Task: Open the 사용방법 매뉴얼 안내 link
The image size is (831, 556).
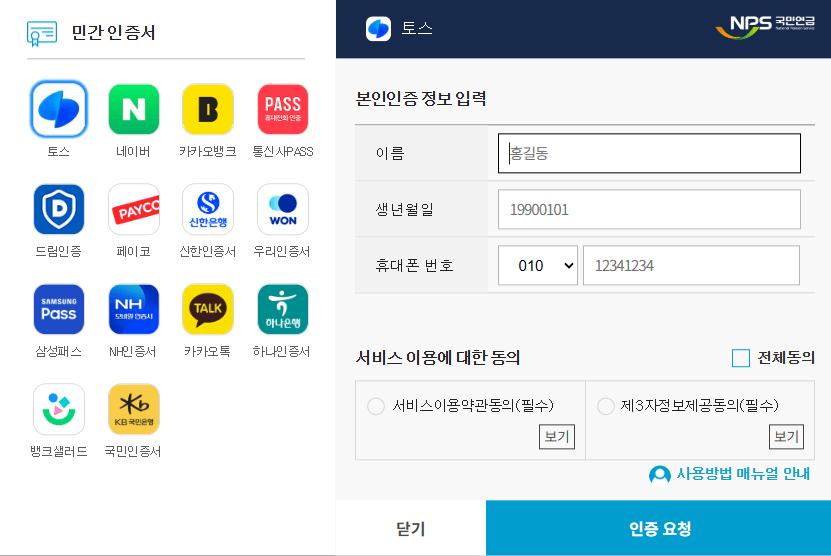Action: pyautogui.click(x=743, y=474)
